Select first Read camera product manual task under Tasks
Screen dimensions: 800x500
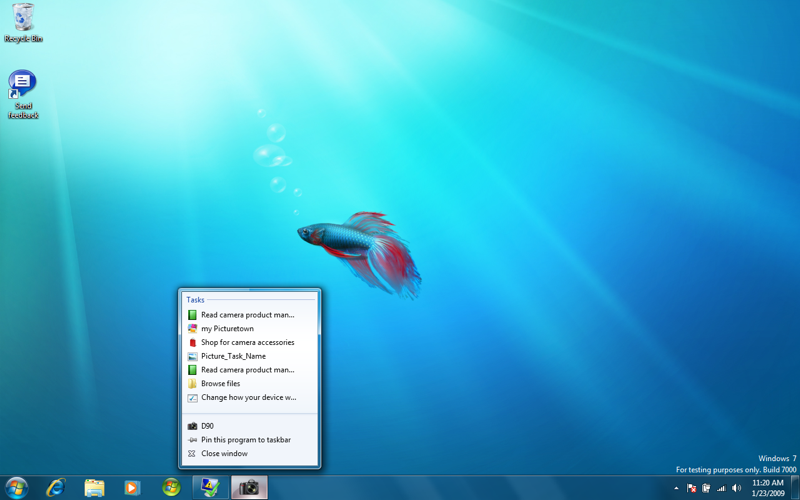249,315
